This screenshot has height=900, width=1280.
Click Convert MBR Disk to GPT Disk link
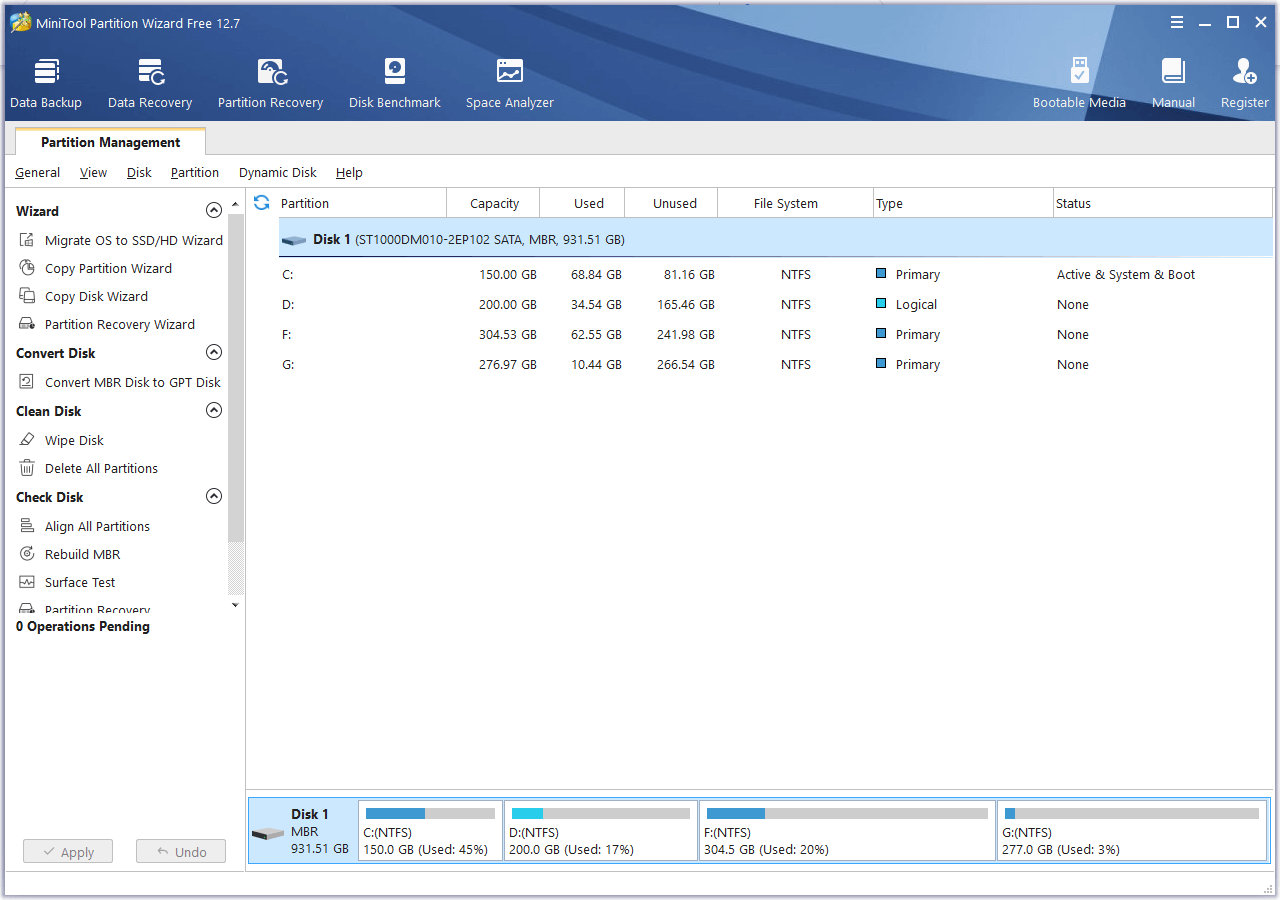(133, 382)
